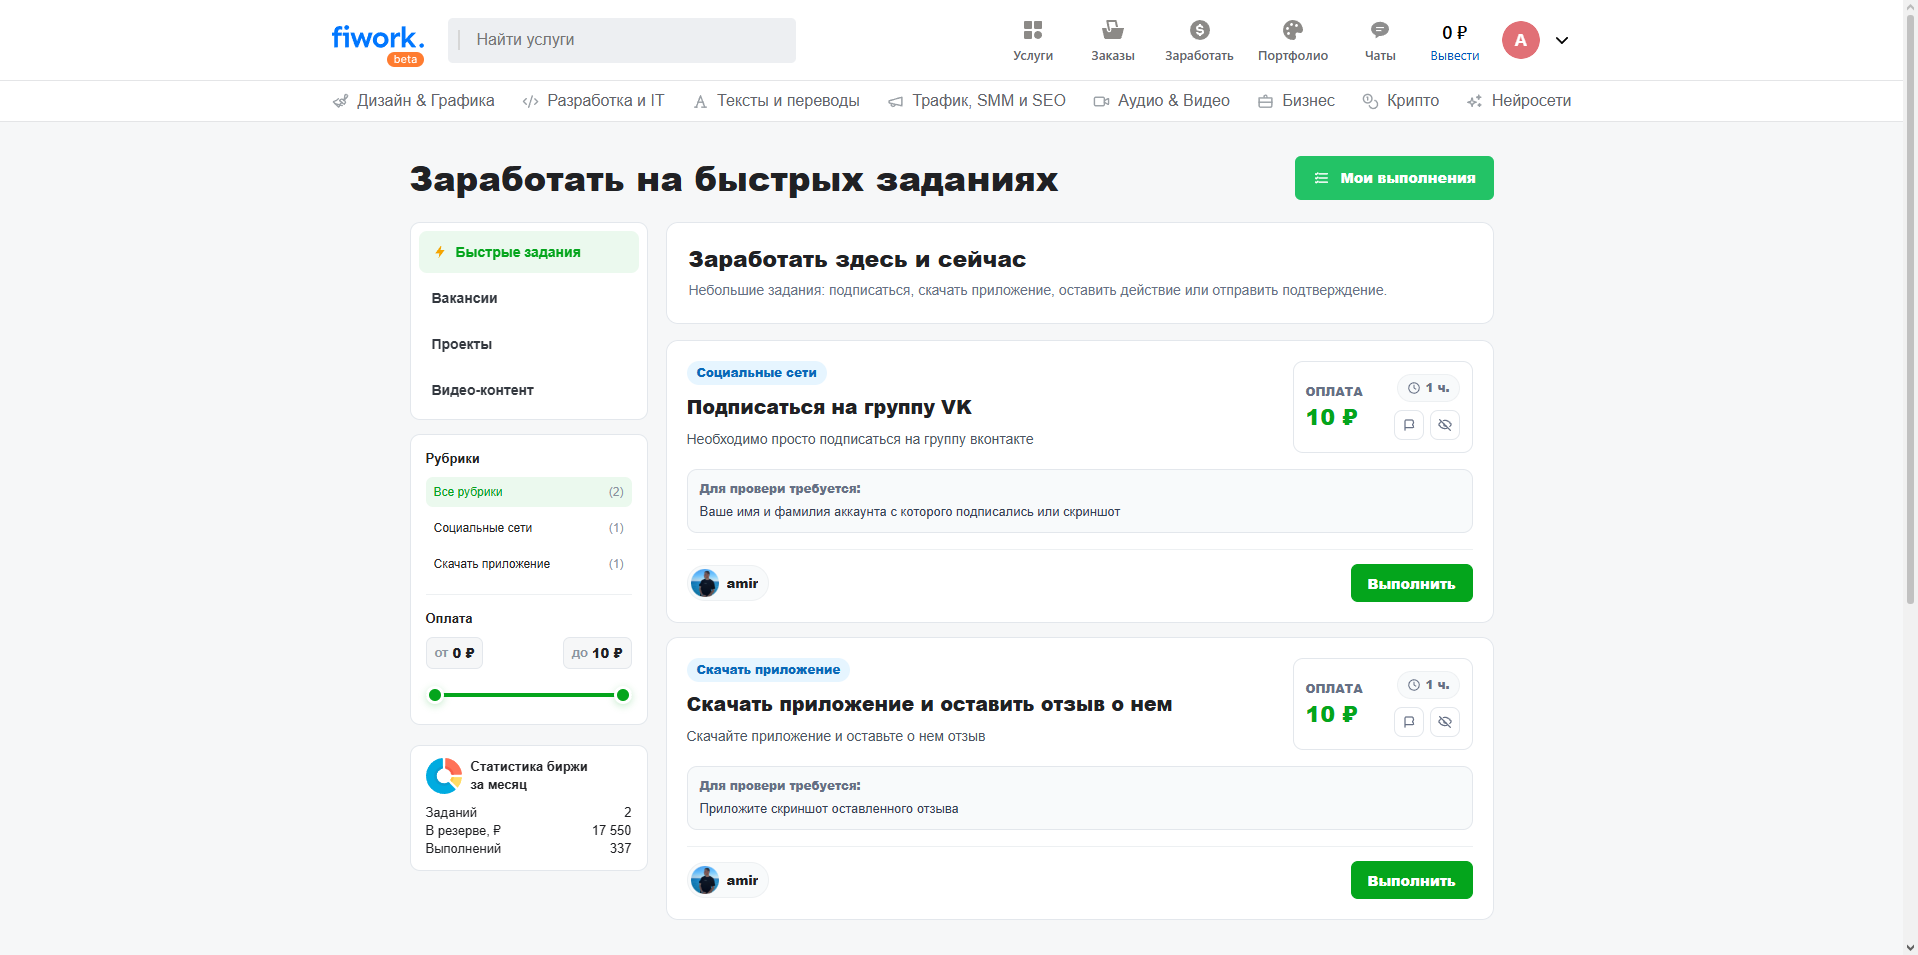Filter by Социальные сети rubric

pos(529,528)
